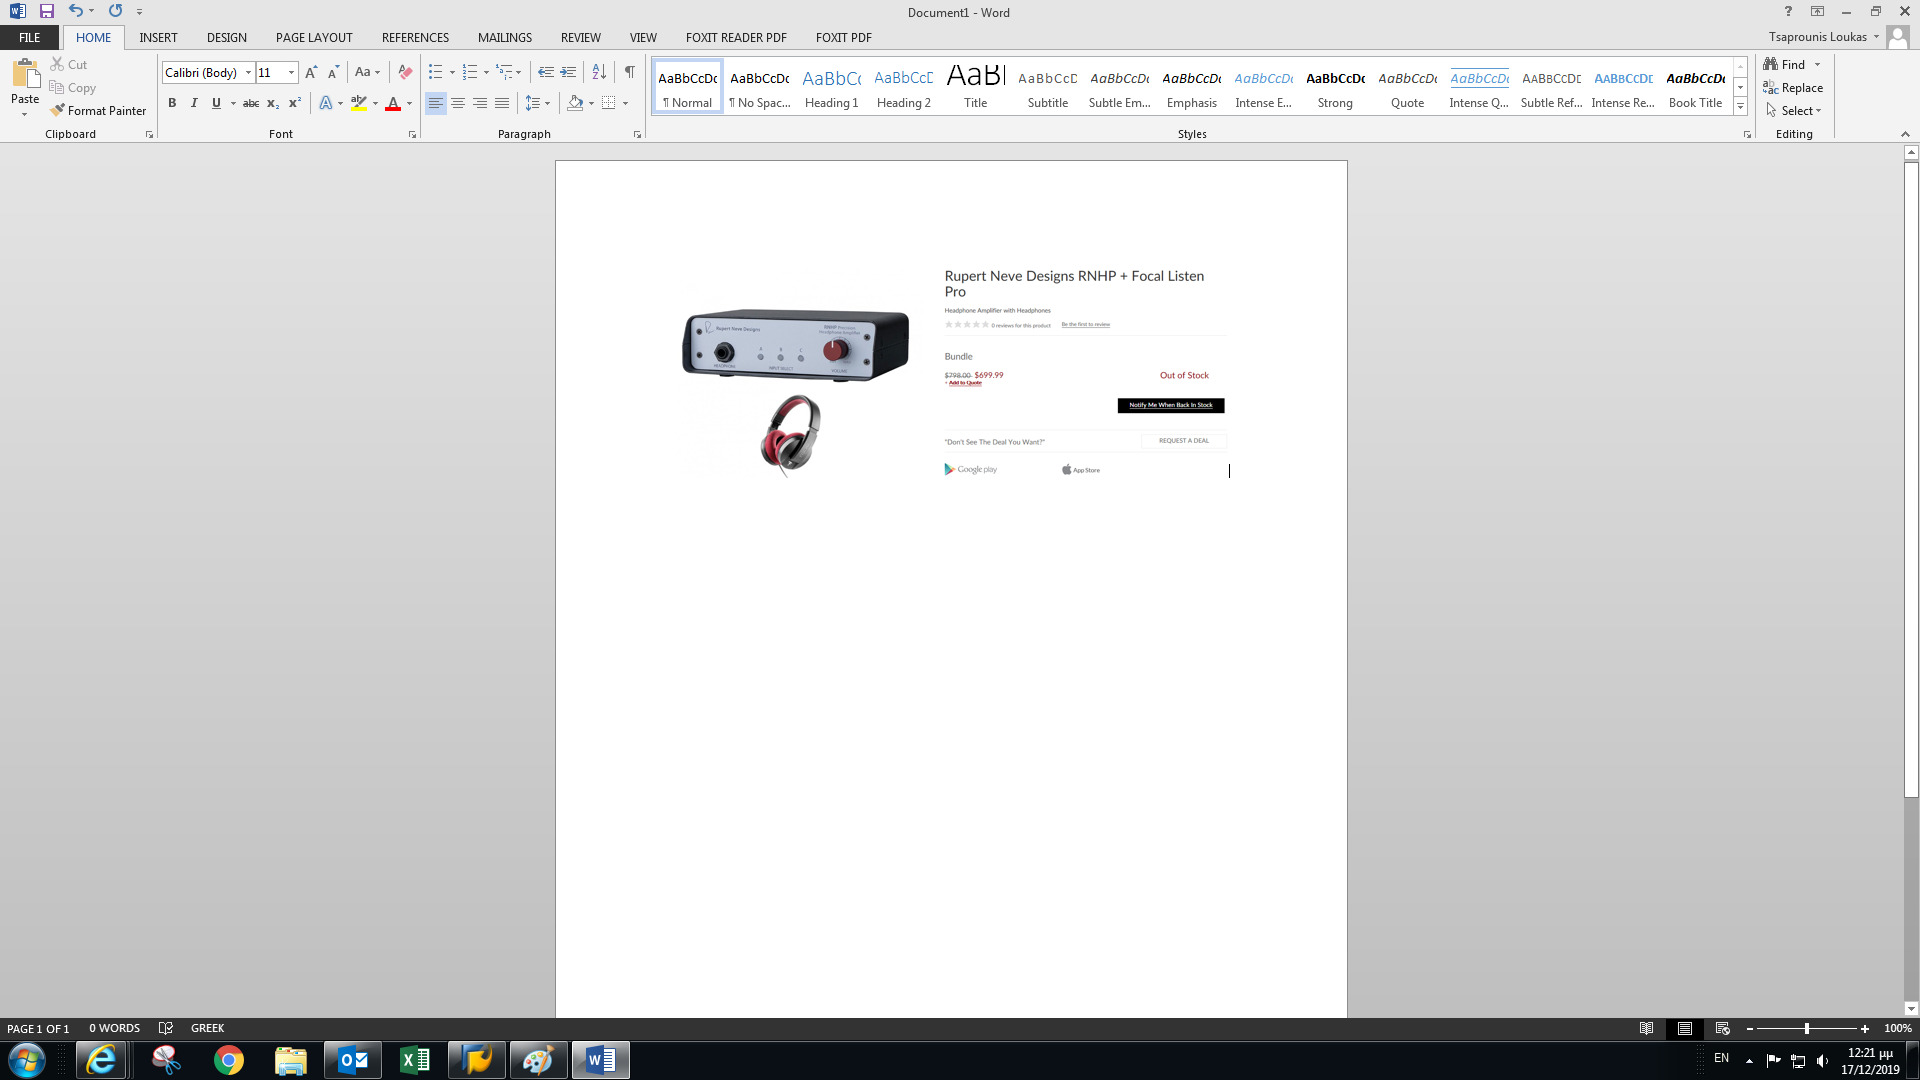Click the Sort A-Z icon
This screenshot has width=1920, height=1080.
tap(599, 72)
